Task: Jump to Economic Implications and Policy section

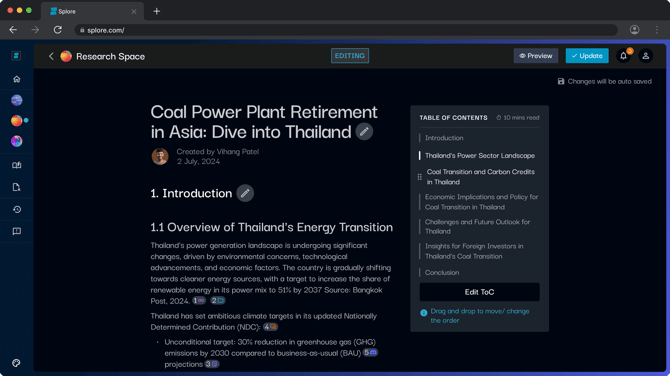Action: (482, 202)
